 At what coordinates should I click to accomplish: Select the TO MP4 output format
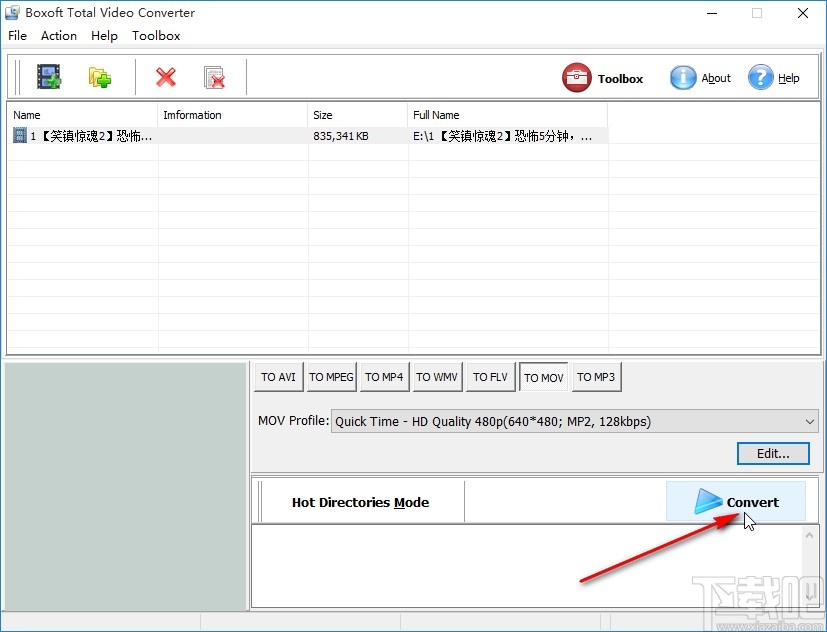384,377
